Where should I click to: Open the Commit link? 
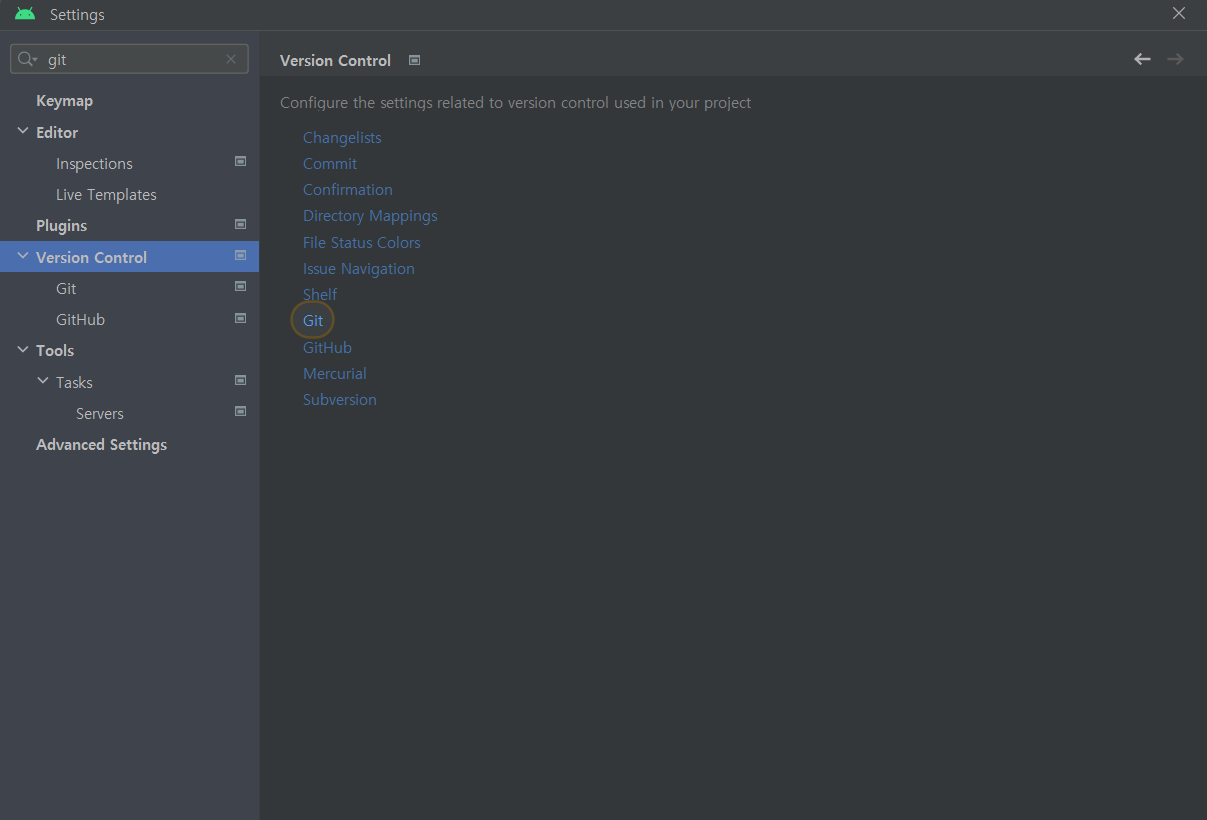[x=330, y=163]
